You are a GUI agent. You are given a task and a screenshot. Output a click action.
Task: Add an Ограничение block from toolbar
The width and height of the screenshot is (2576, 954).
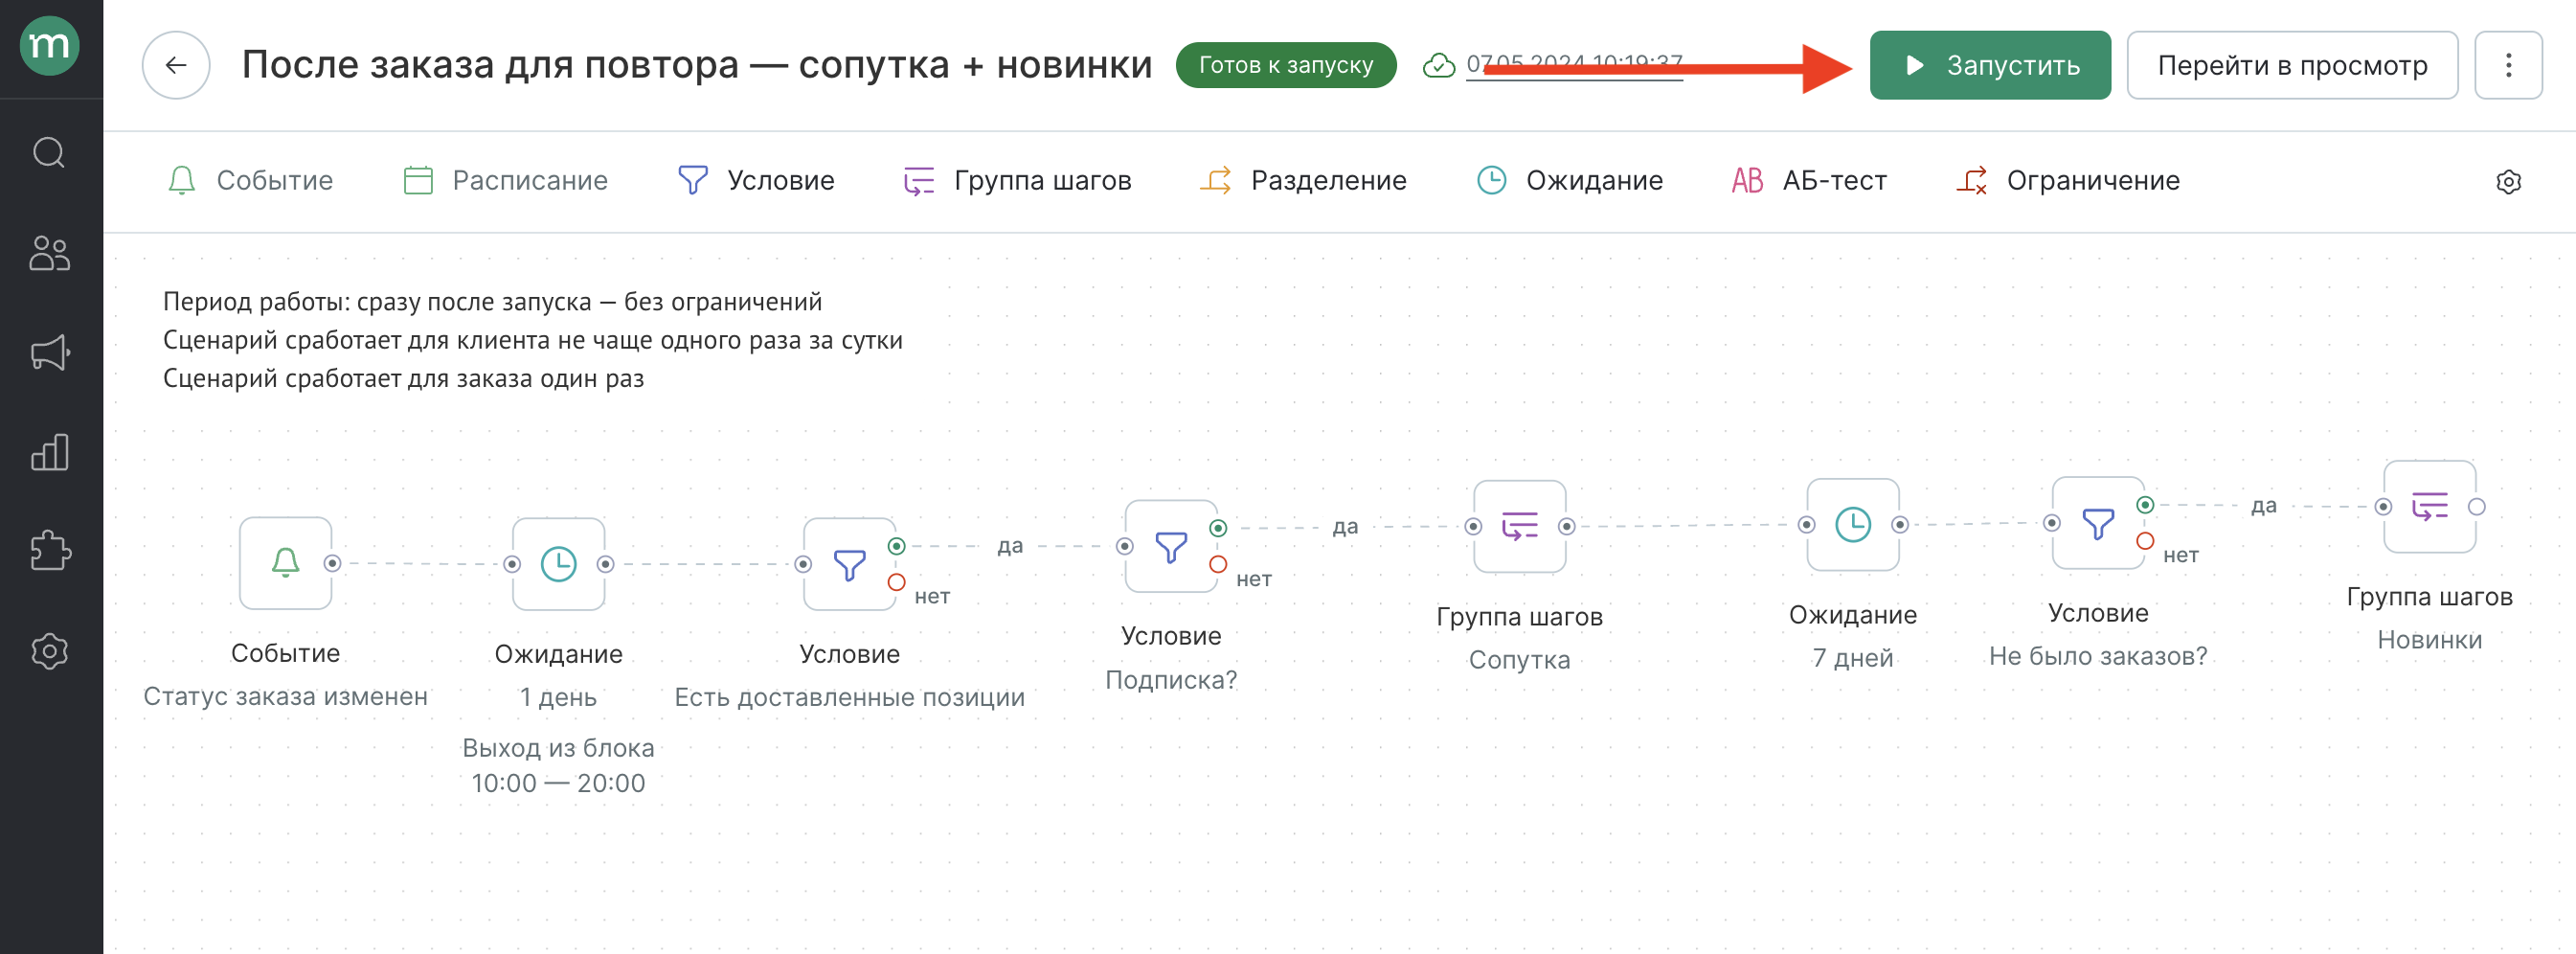pyautogui.click(x=2068, y=180)
